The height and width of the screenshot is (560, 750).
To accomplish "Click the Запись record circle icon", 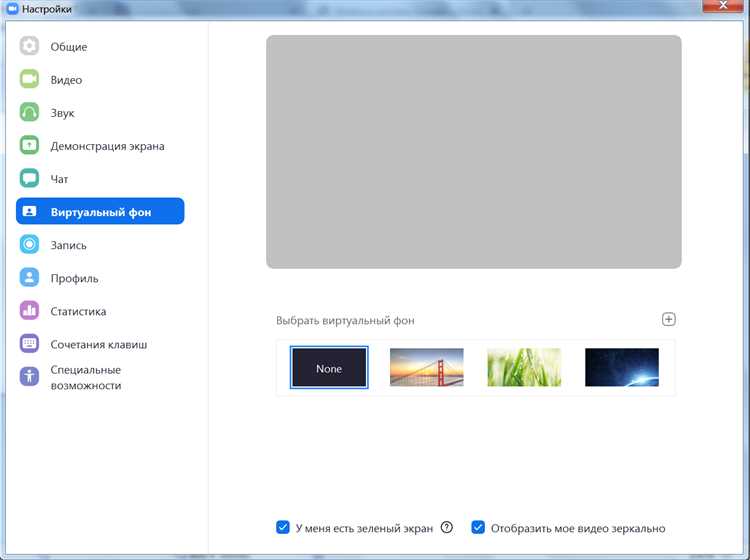I will (29, 244).
